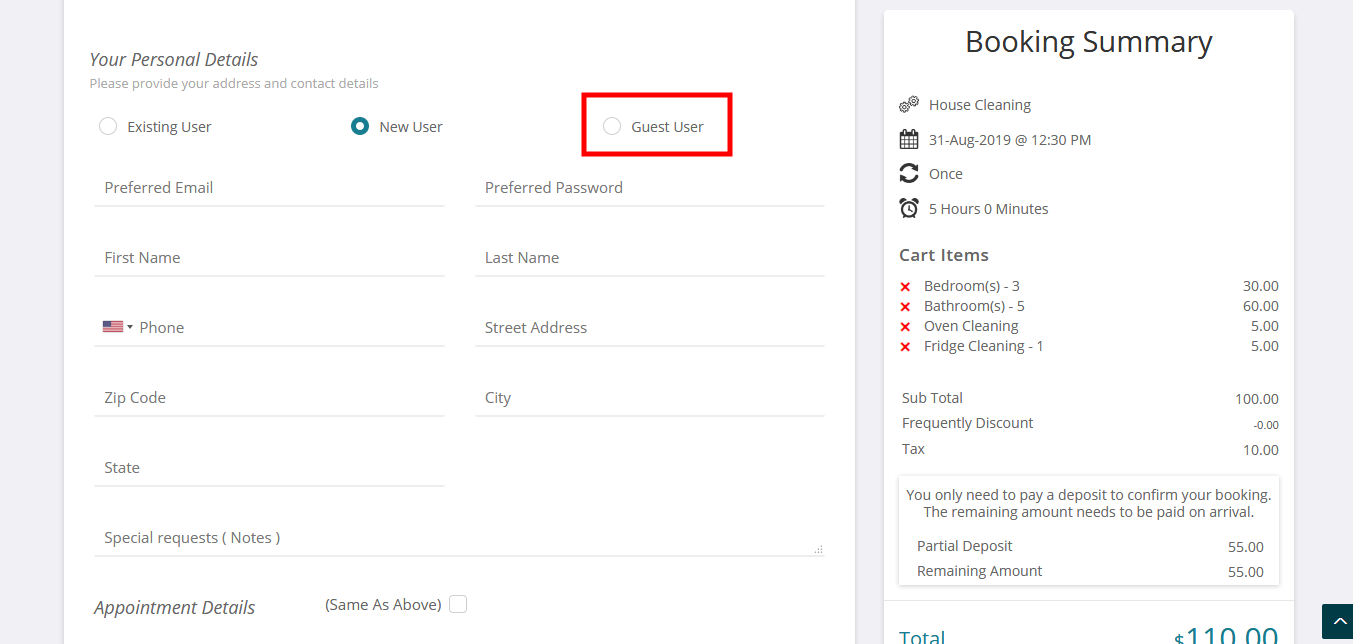Choose the Guest User radio option
The width and height of the screenshot is (1353, 644).
tap(612, 126)
